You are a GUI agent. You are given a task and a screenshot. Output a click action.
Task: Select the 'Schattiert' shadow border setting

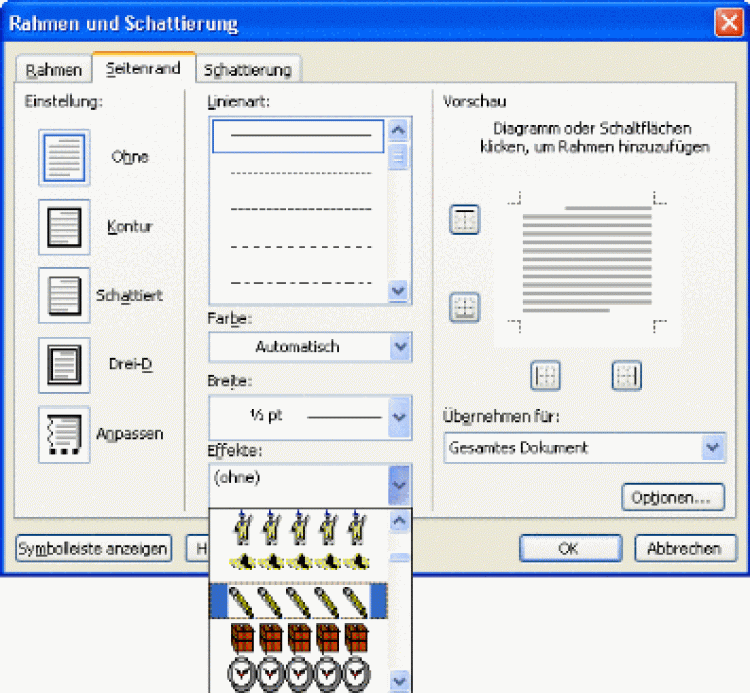(x=64, y=296)
